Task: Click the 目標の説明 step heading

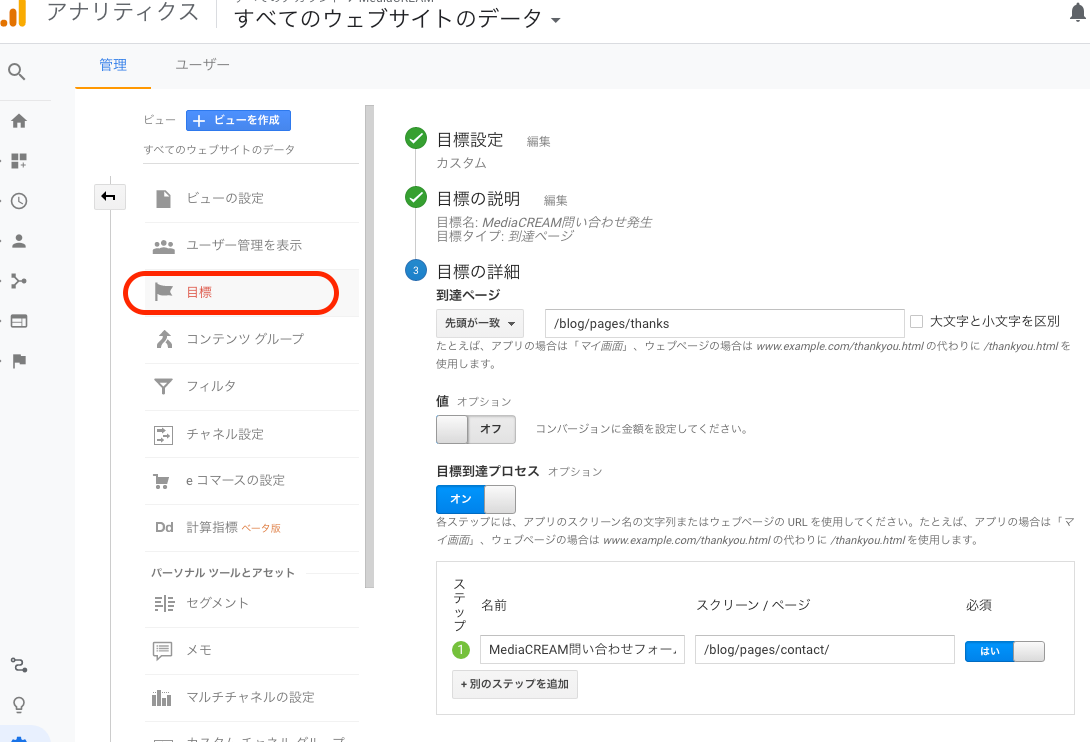Action: pyautogui.click(x=478, y=199)
